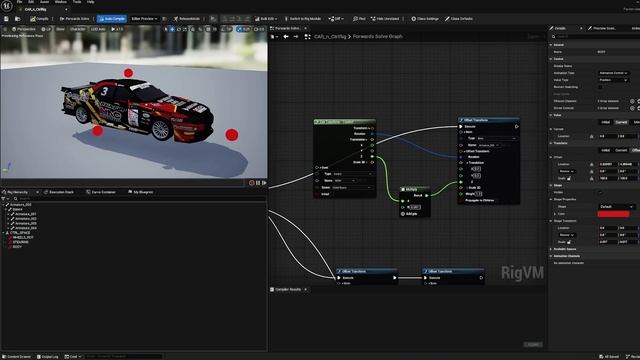The height and width of the screenshot is (360, 640).
Task: Click Hide Unrelated toolbar button
Action: point(385,19)
